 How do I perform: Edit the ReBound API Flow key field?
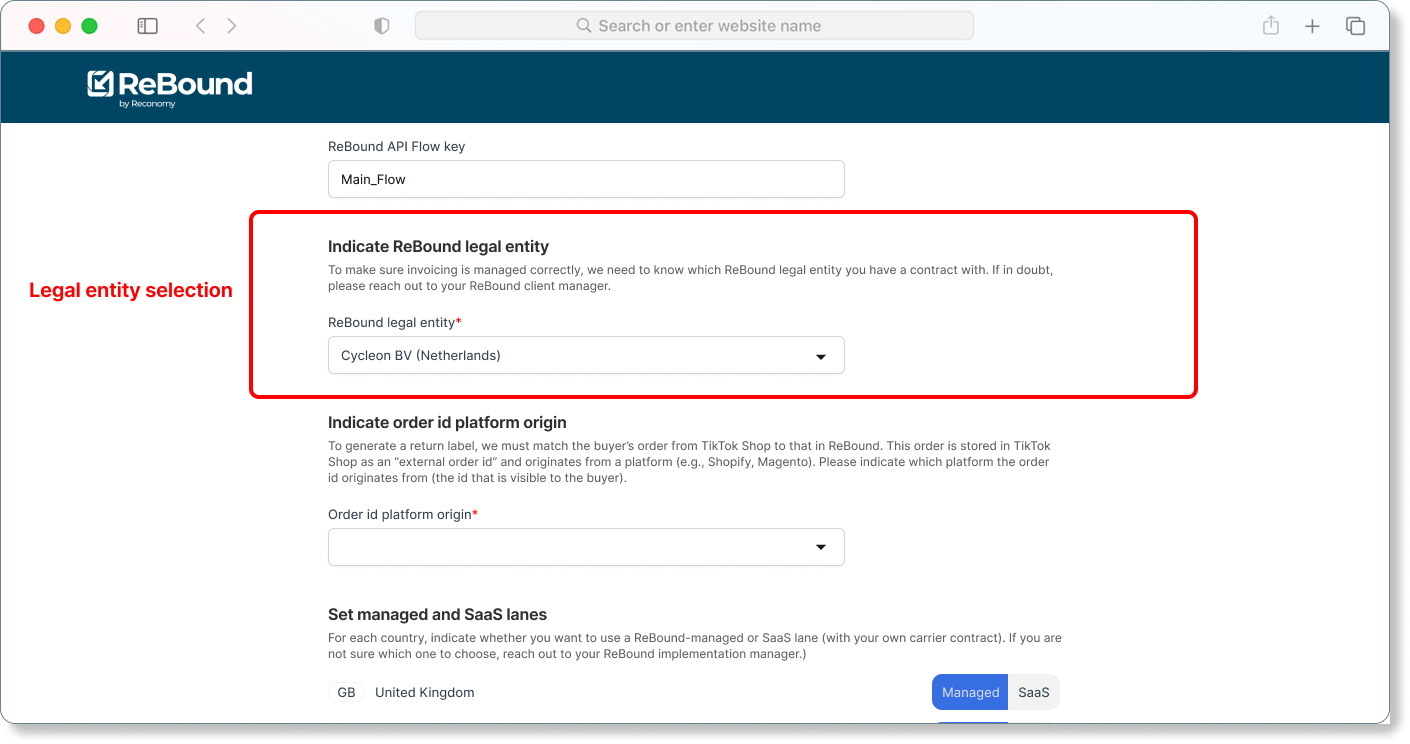pyautogui.click(x=586, y=179)
